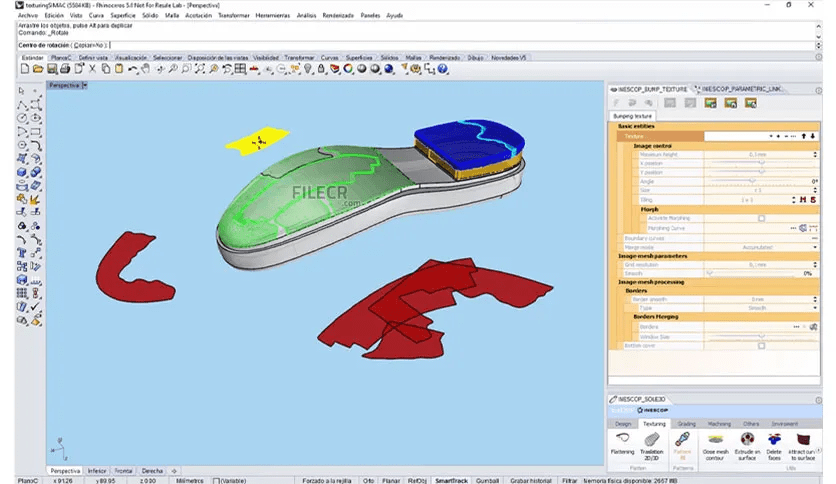Toggle the Bottom cover checkbox
The image size is (836, 484).
[x=761, y=345]
